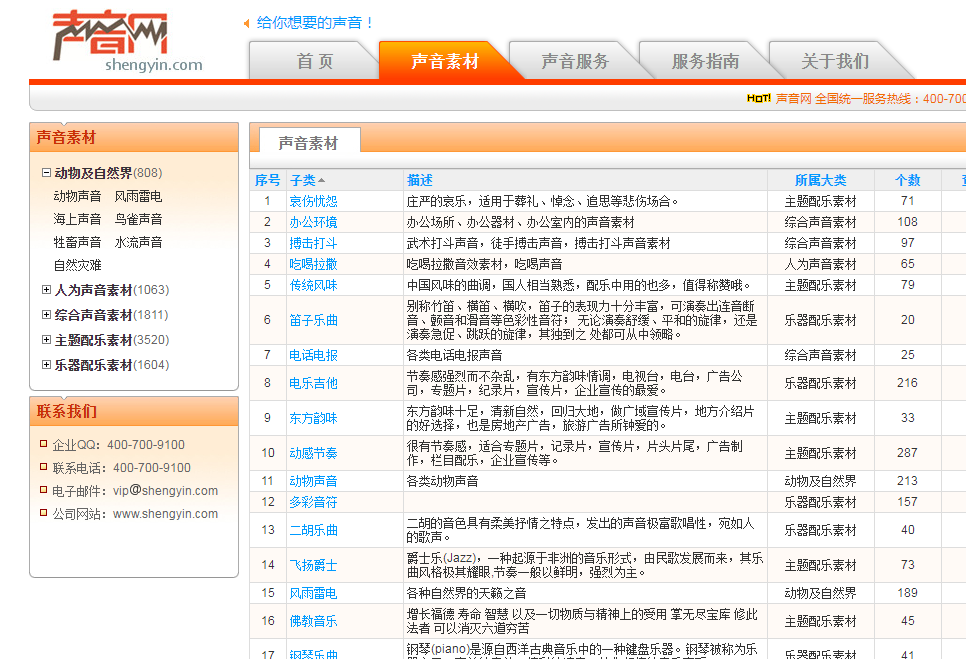This screenshot has width=966, height=659.
Task: Expand the 人为声音素材 category
Action: click(x=46, y=290)
